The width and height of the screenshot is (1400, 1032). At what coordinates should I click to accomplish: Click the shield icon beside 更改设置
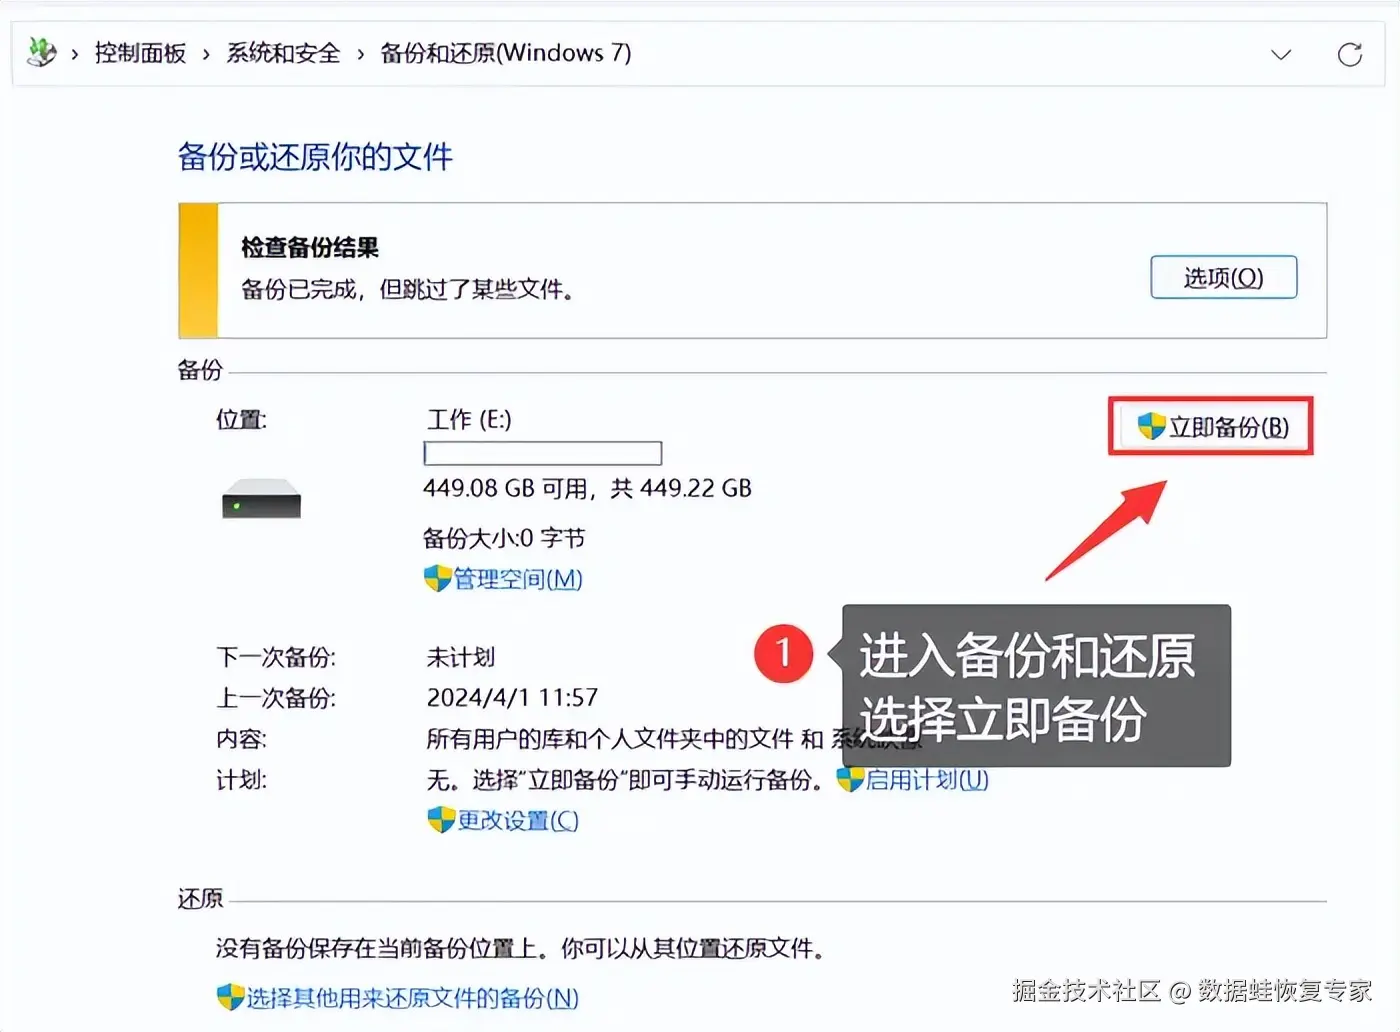(441, 820)
